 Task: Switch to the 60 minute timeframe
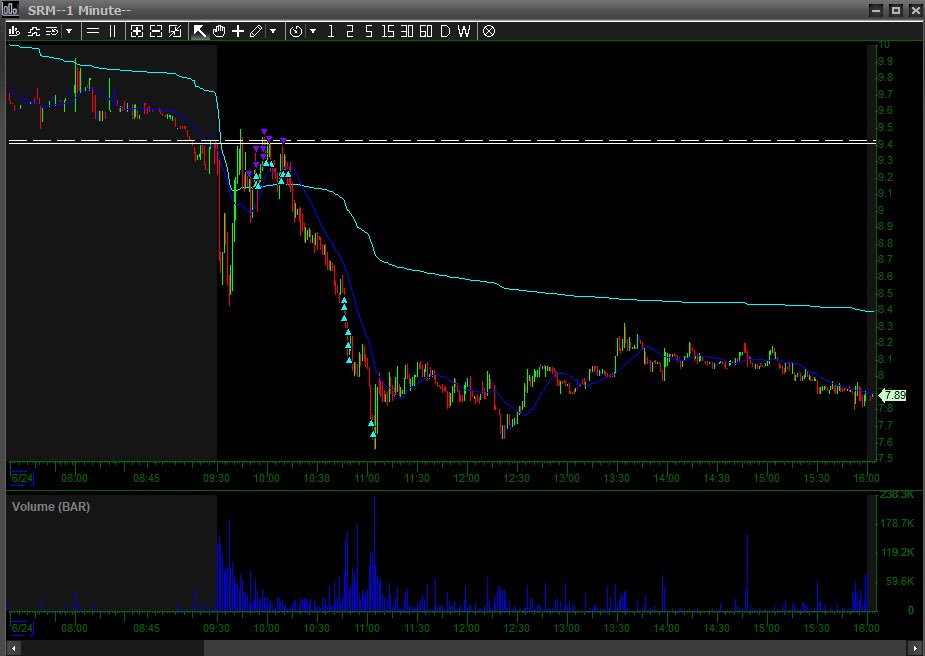[426, 31]
